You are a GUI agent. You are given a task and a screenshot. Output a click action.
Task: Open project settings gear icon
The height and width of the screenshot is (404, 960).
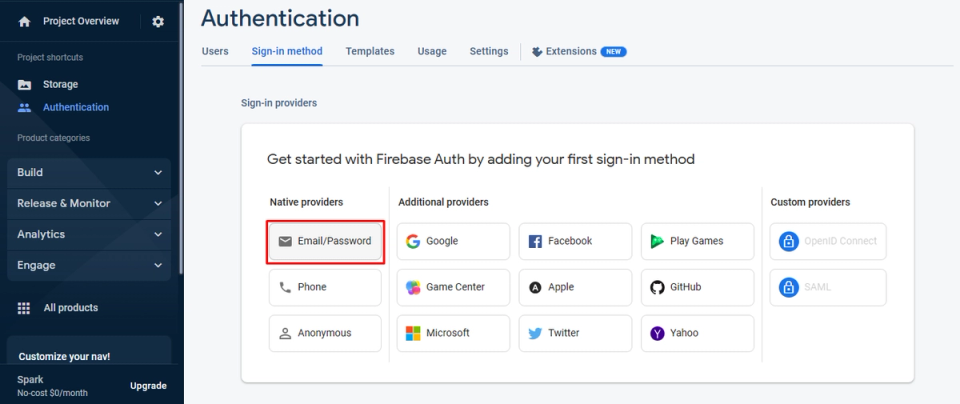point(158,21)
